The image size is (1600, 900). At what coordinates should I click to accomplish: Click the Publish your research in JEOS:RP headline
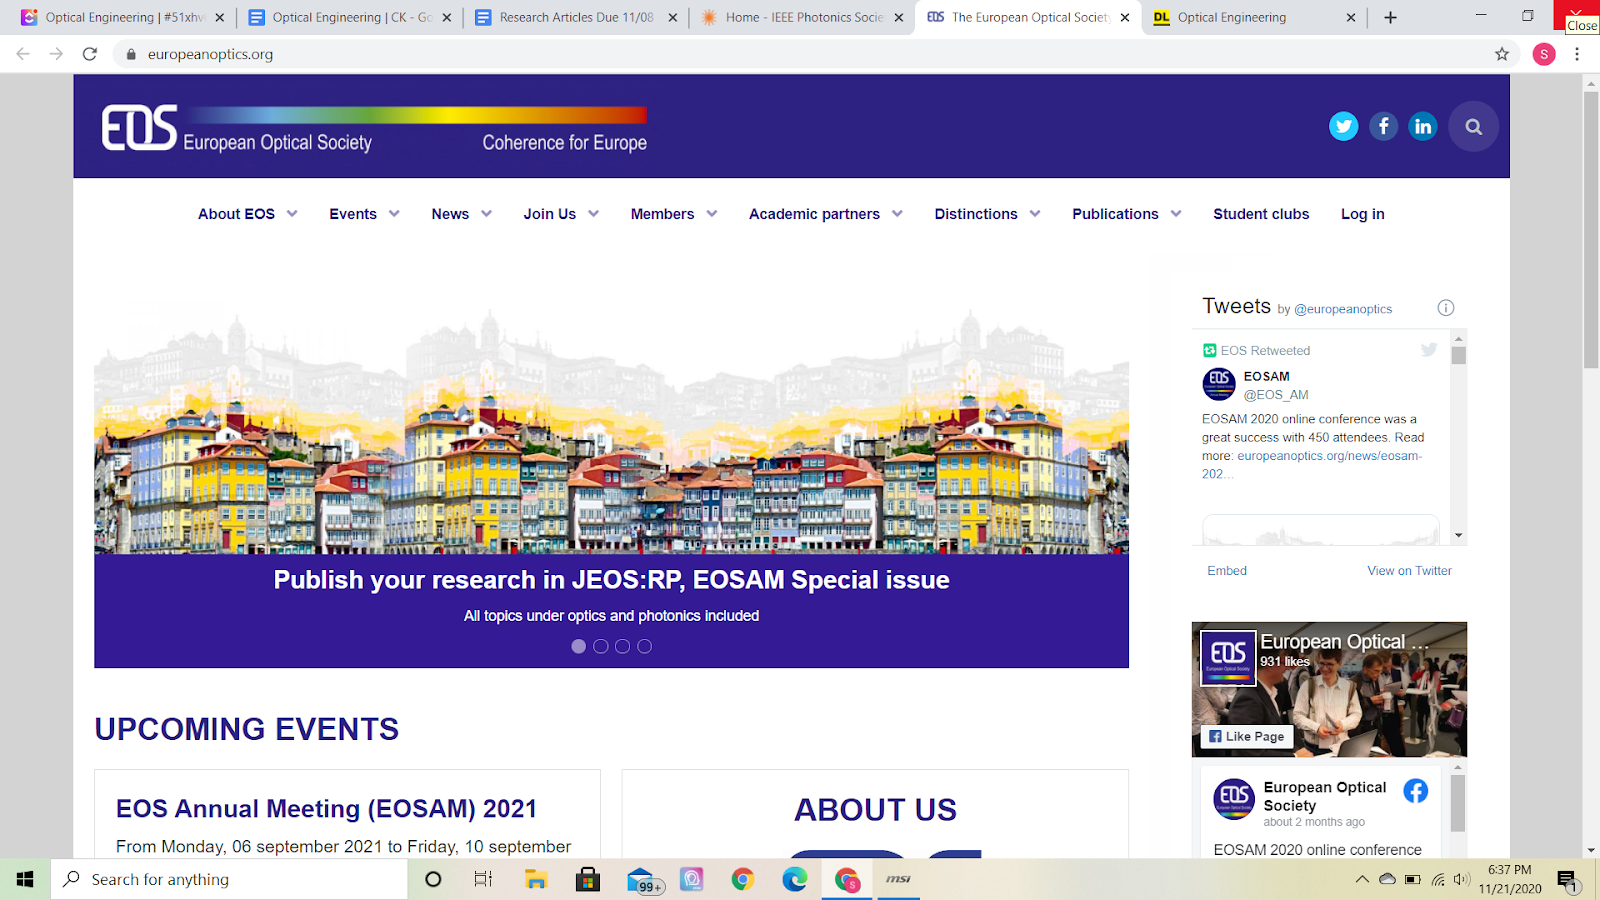[611, 580]
